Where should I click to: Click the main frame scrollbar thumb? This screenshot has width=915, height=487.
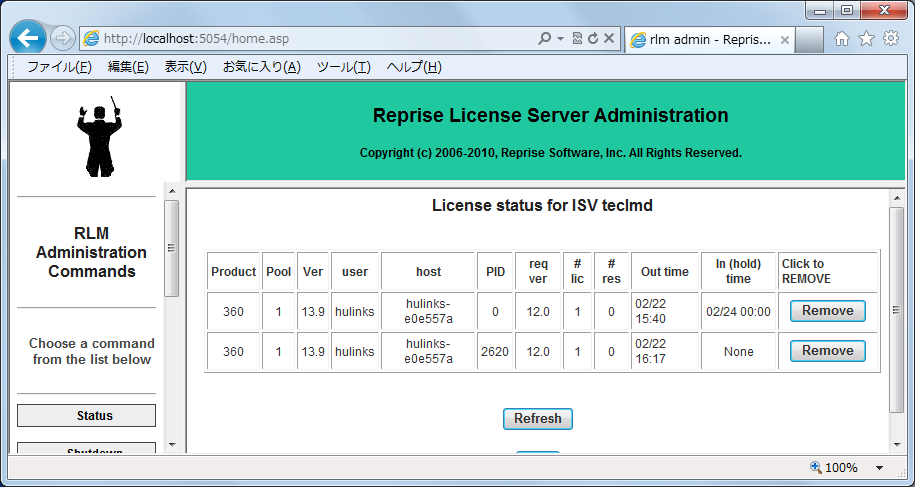coord(897,310)
